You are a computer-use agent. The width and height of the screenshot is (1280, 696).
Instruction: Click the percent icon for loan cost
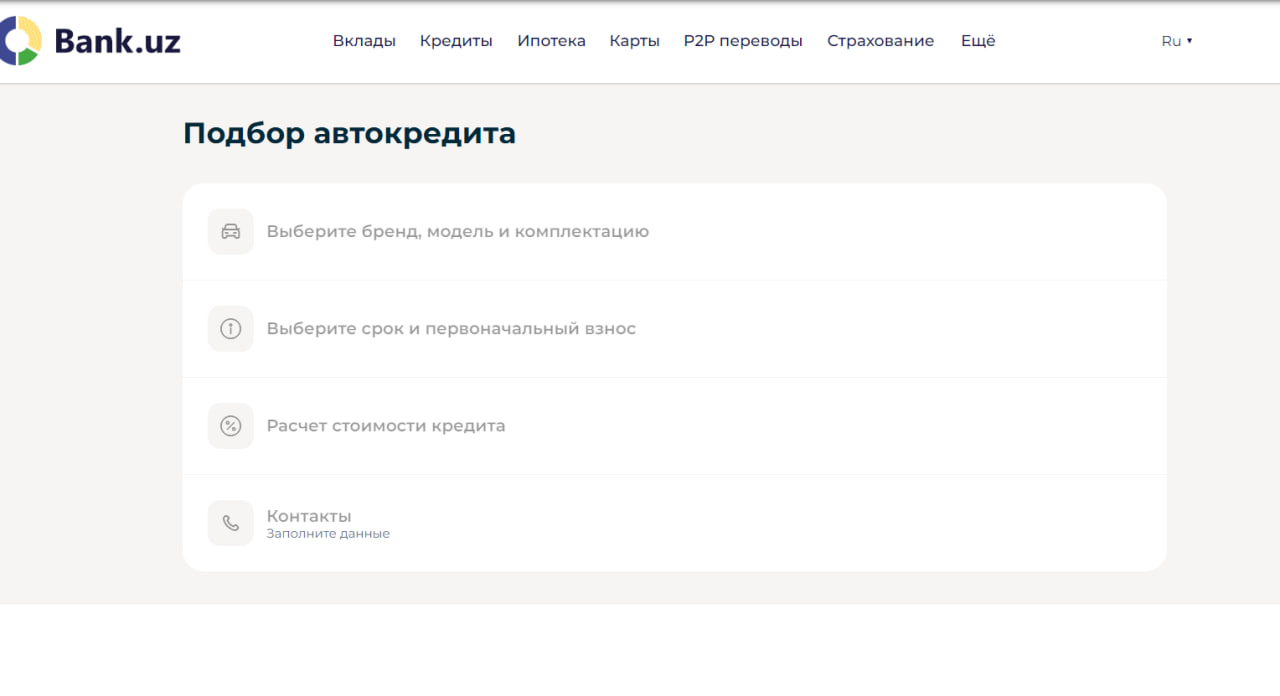pyautogui.click(x=231, y=426)
